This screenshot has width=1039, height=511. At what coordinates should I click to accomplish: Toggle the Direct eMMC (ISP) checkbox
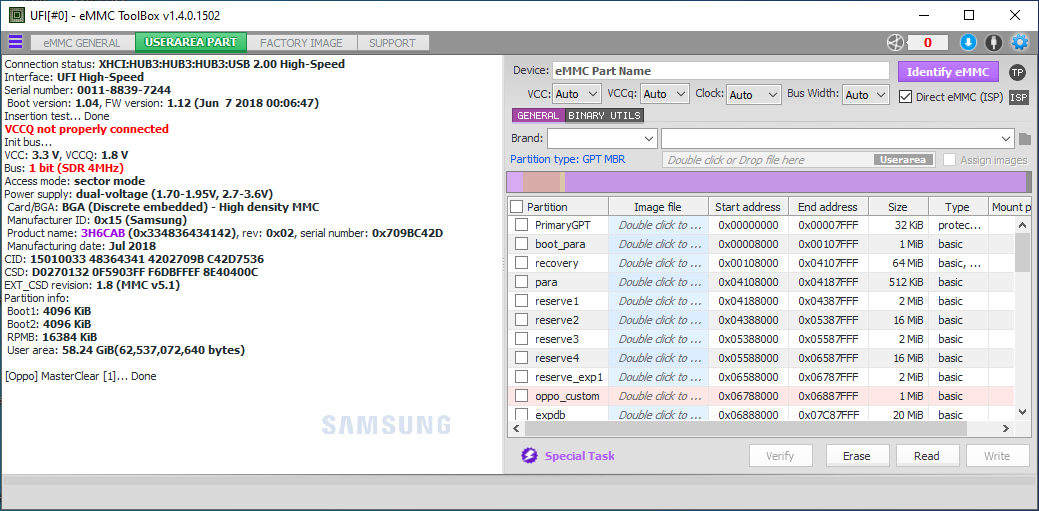[905, 97]
